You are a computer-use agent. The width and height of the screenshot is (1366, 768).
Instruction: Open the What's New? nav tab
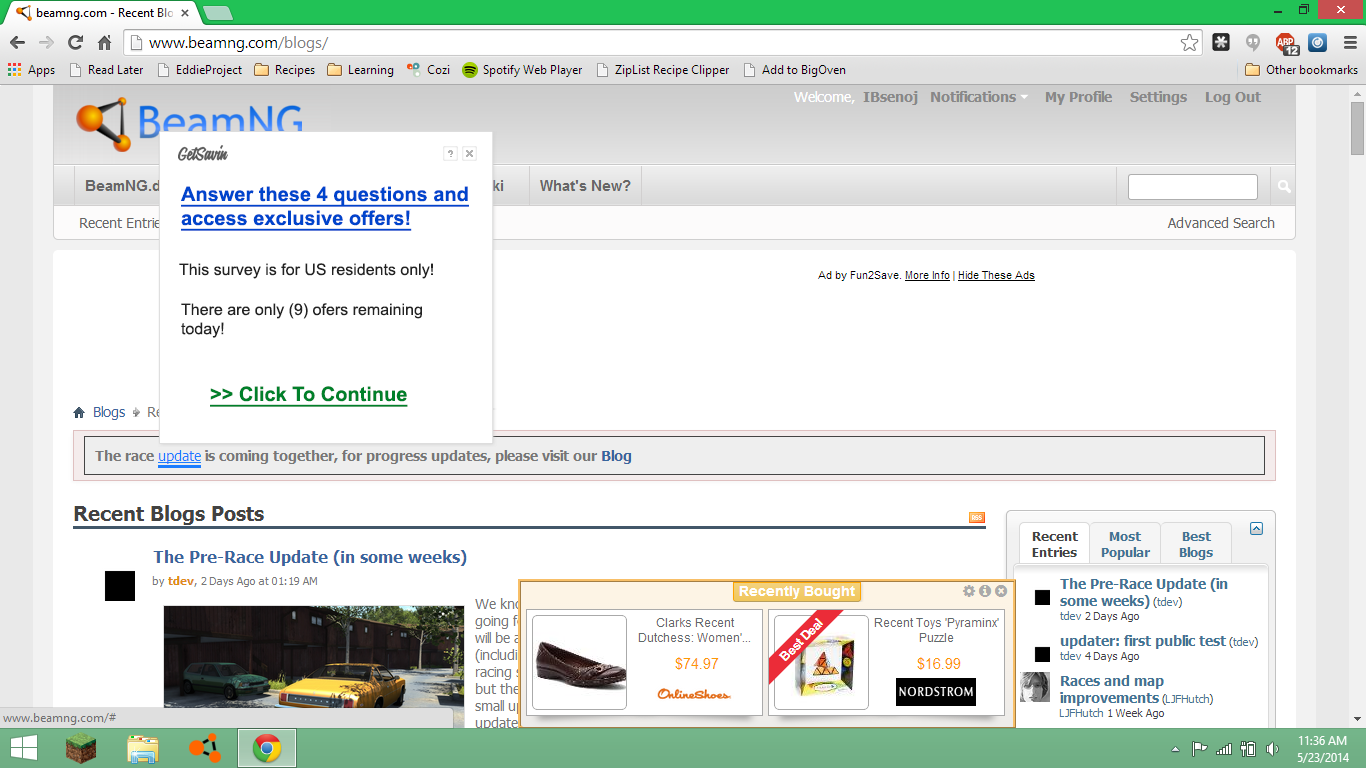tap(585, 186)
